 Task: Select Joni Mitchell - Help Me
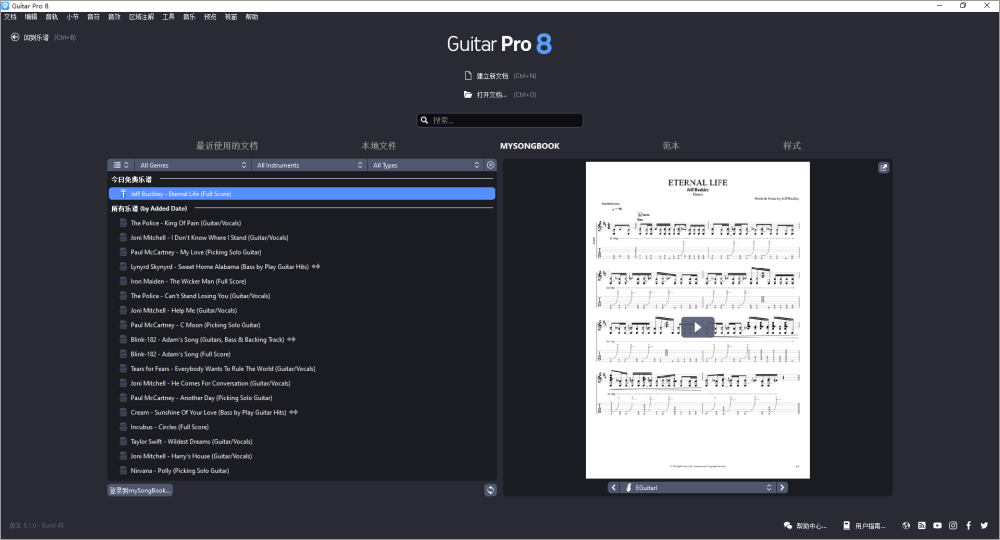coord(184,310)
